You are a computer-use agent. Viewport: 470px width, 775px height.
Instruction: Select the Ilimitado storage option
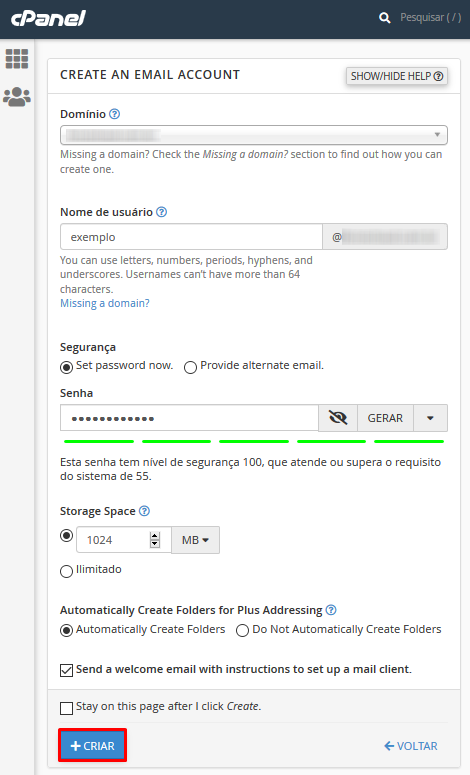(x=66, y=571)
